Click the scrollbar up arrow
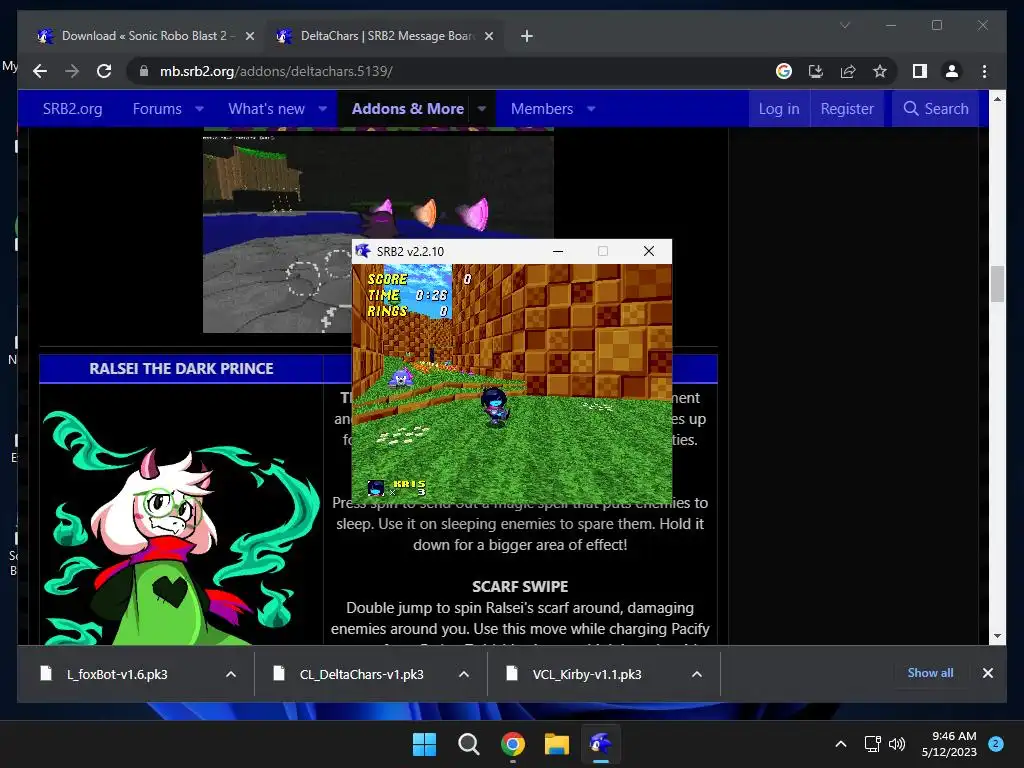 pyautogui.click(x=997, y=99)
